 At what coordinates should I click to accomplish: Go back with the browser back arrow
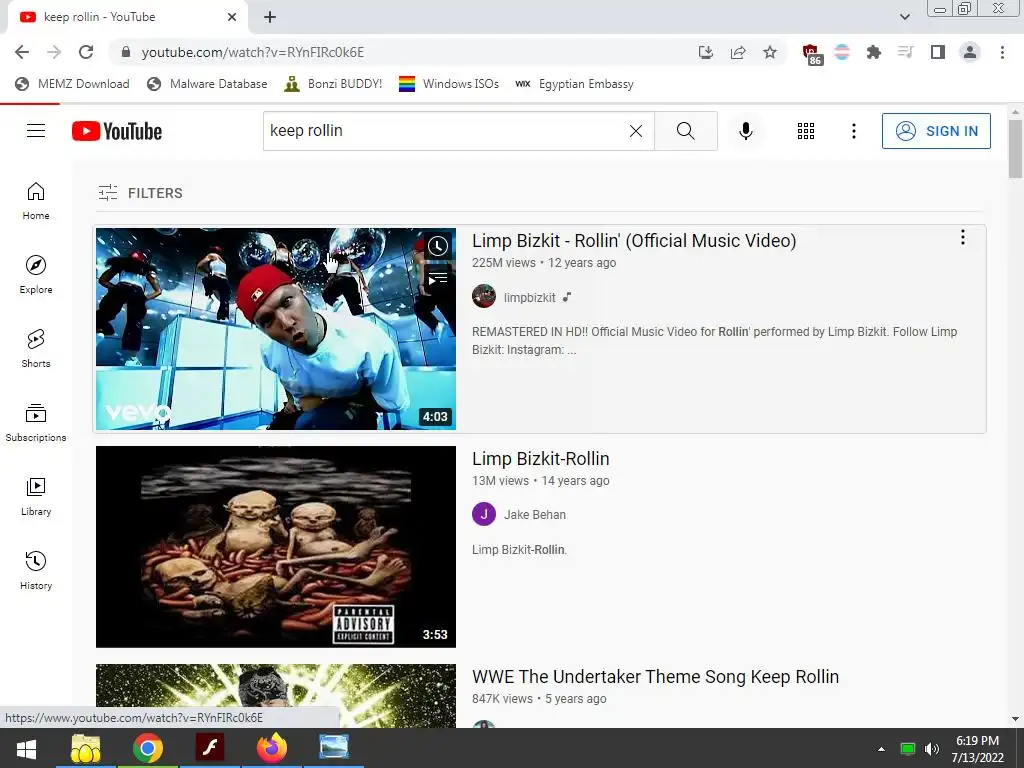[x=22, y=52]
